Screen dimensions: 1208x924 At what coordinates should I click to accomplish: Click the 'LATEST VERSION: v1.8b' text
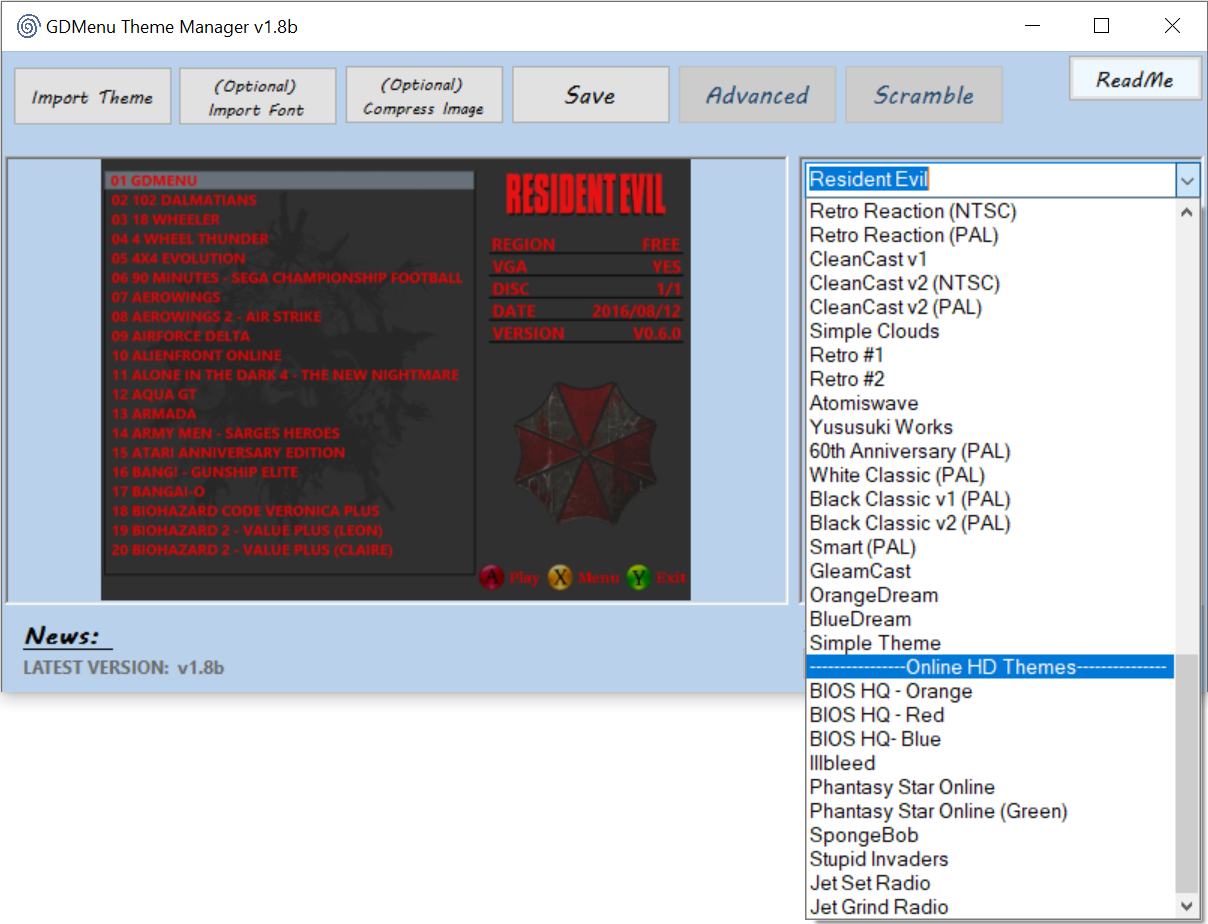pyautogui.click(x=123, y=666)
